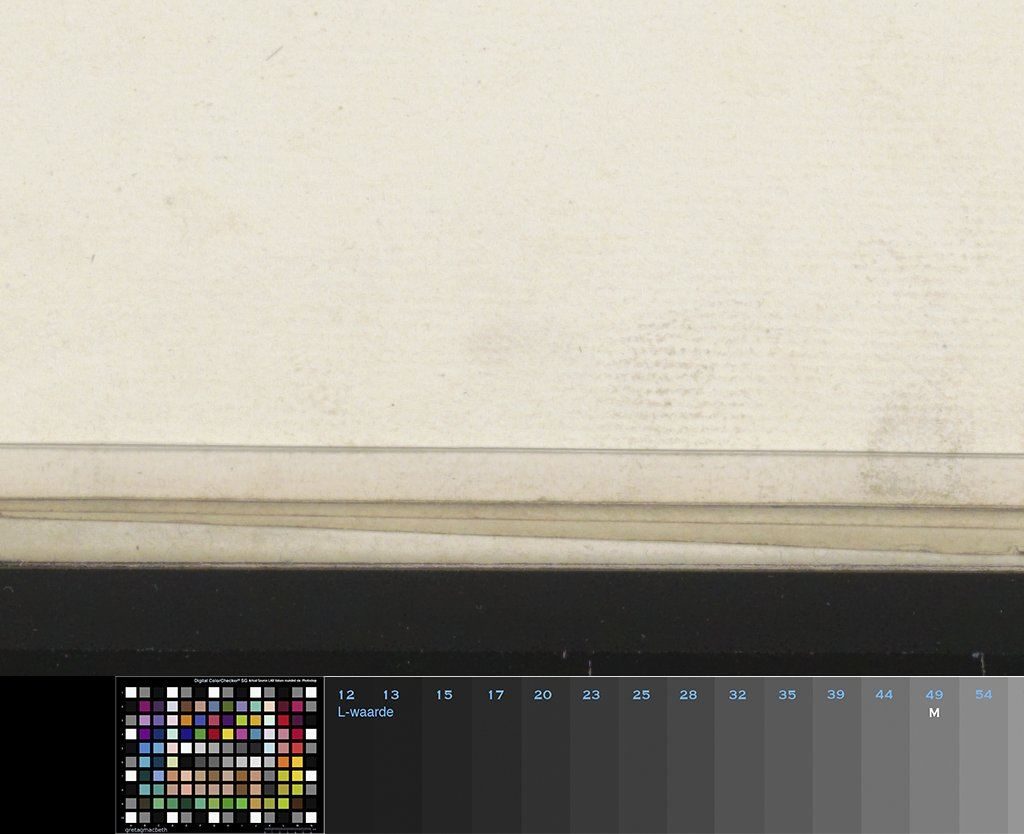Pick the grayscale step labeled 17
1024x834 pixels.
496,760
